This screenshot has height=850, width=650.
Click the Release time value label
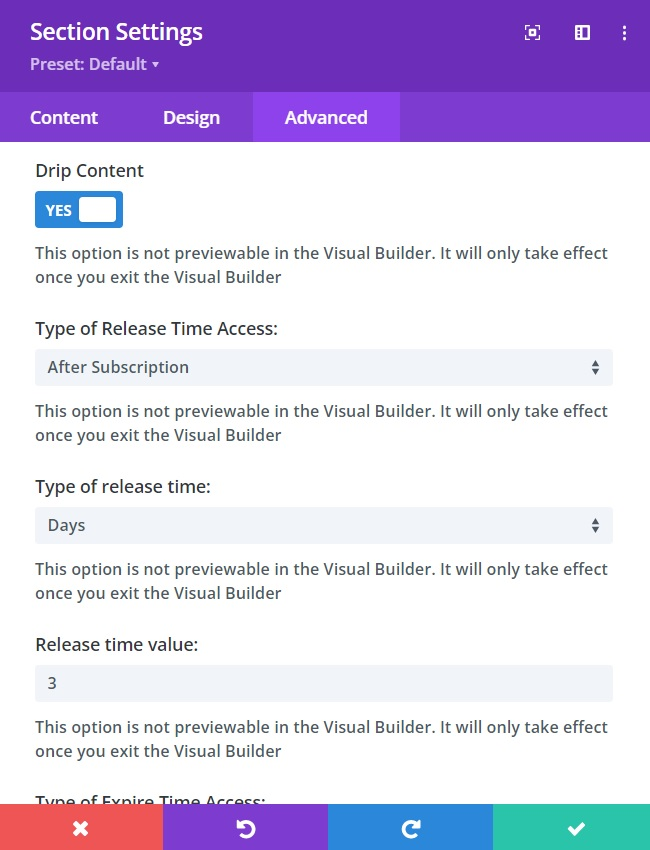(x=116, y=645)
